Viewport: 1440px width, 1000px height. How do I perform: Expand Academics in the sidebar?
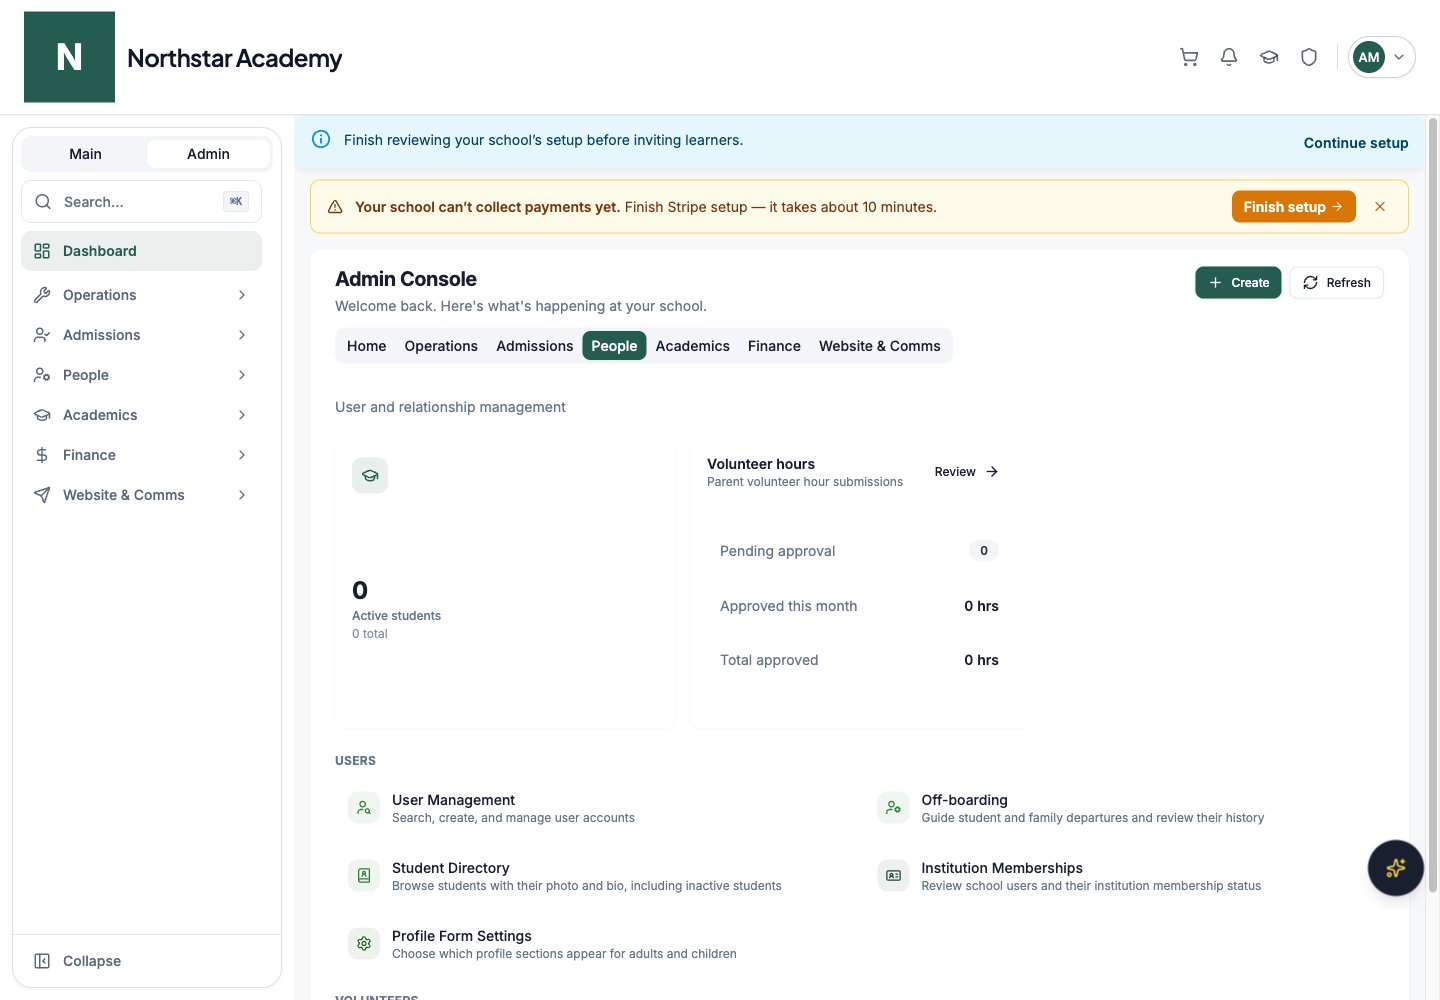click(141, 415)
